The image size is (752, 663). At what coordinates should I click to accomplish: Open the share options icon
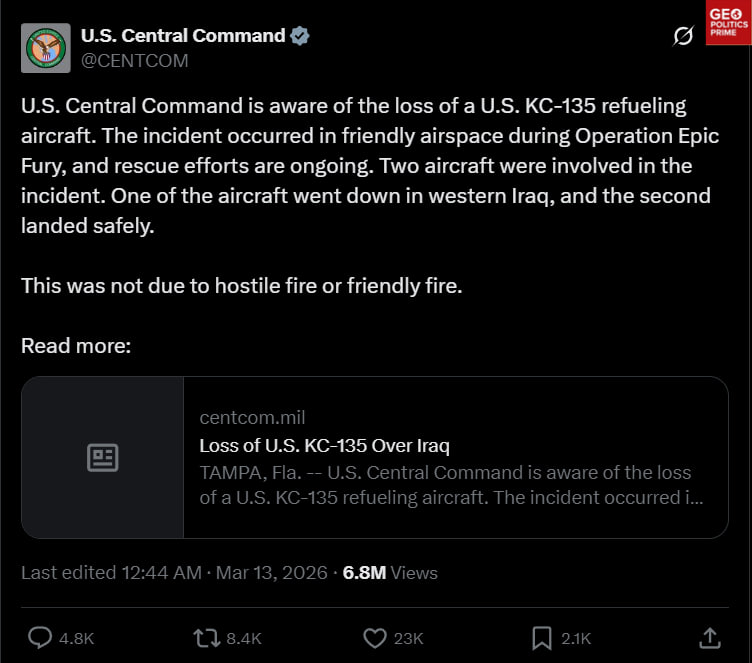pyautogui.click(x=709, y=637)
